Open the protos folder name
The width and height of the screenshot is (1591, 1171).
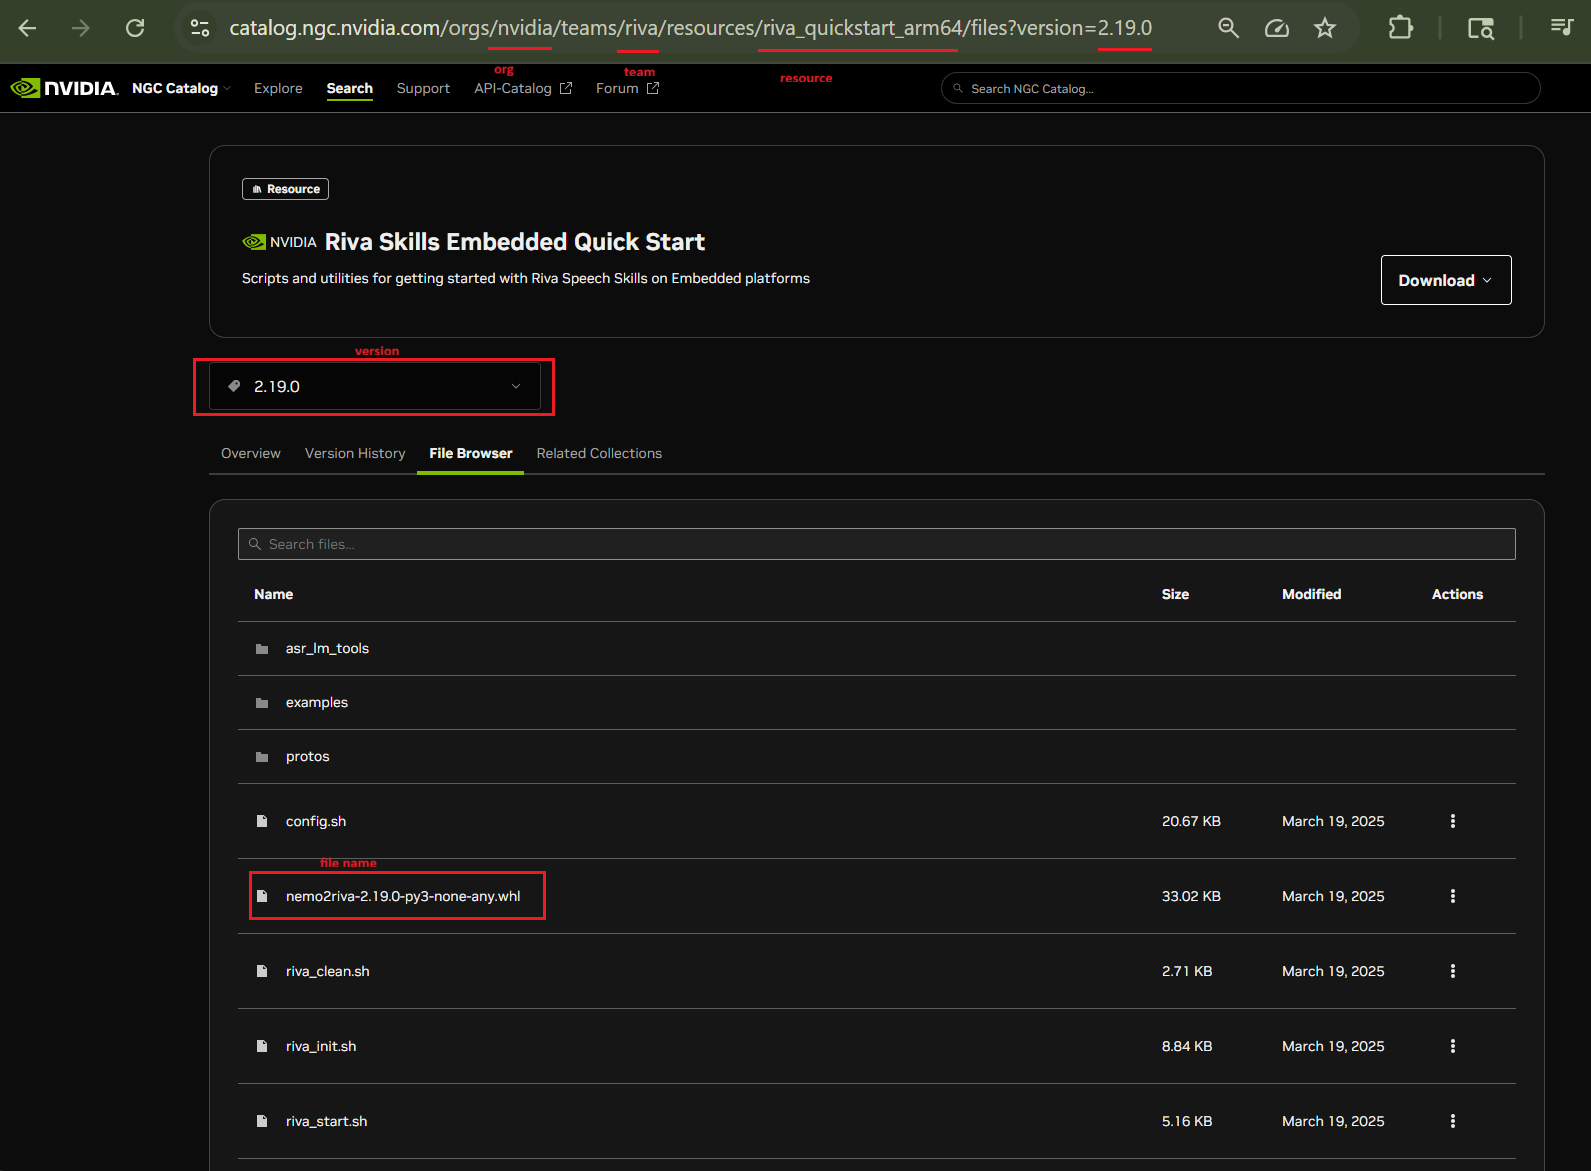click(x=307, y=756)
